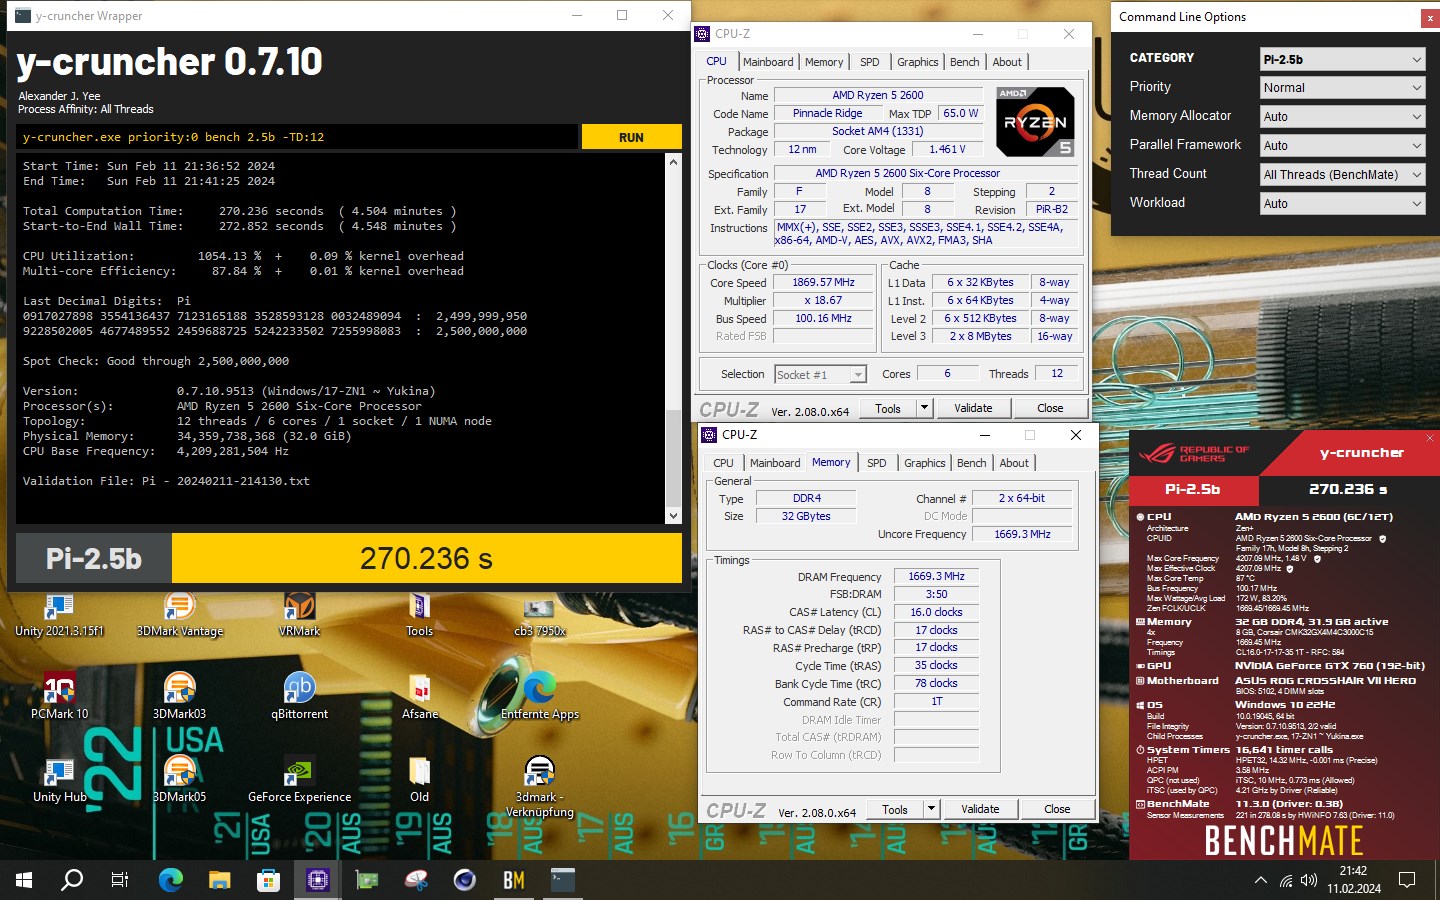Screen dimensions: 1440x900
Task: Click the y-cruncher command line field
Action: coord(298,137)
